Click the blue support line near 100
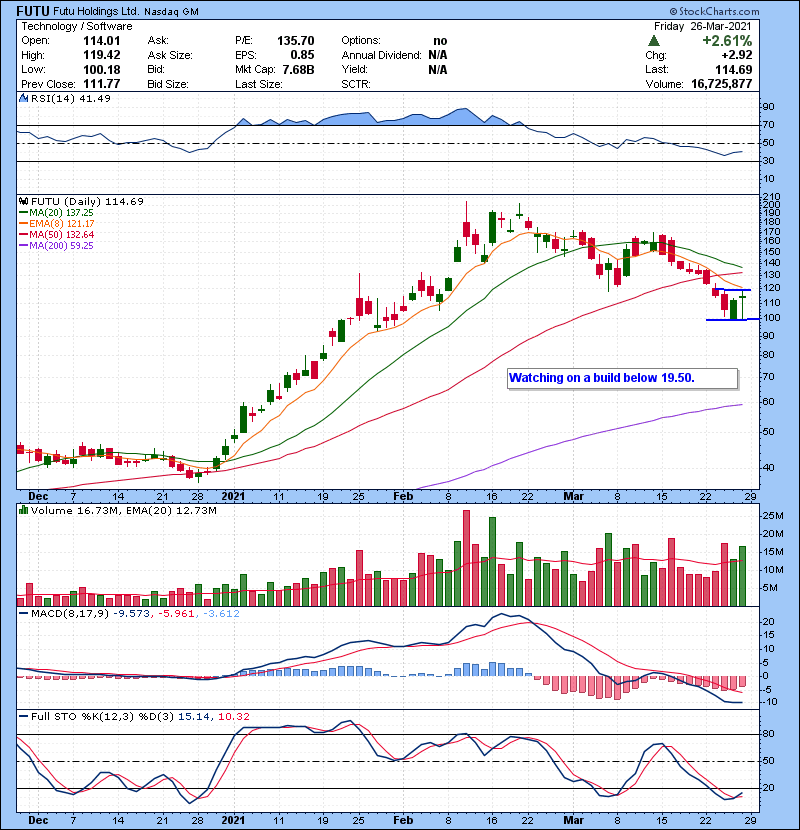 (733, 319)
